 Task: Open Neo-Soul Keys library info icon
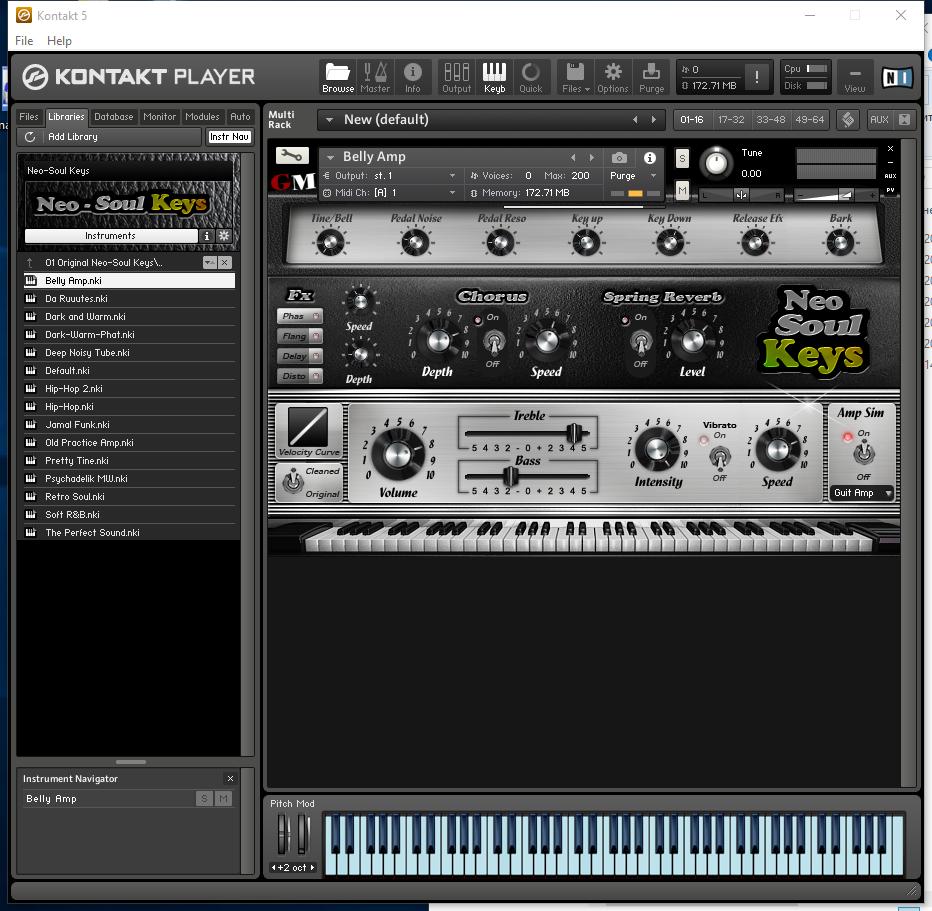[x=207, y=236]
